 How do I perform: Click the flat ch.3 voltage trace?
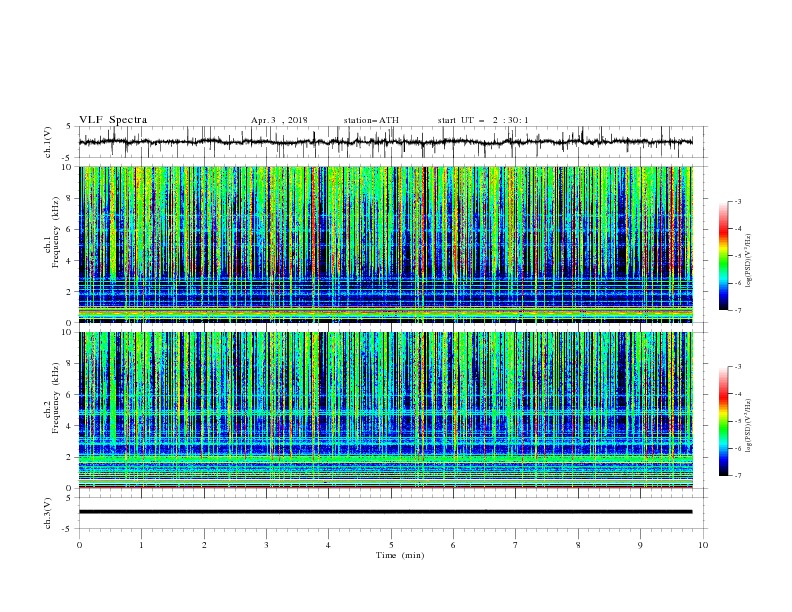pyautogui.click(x=385, y=512)
